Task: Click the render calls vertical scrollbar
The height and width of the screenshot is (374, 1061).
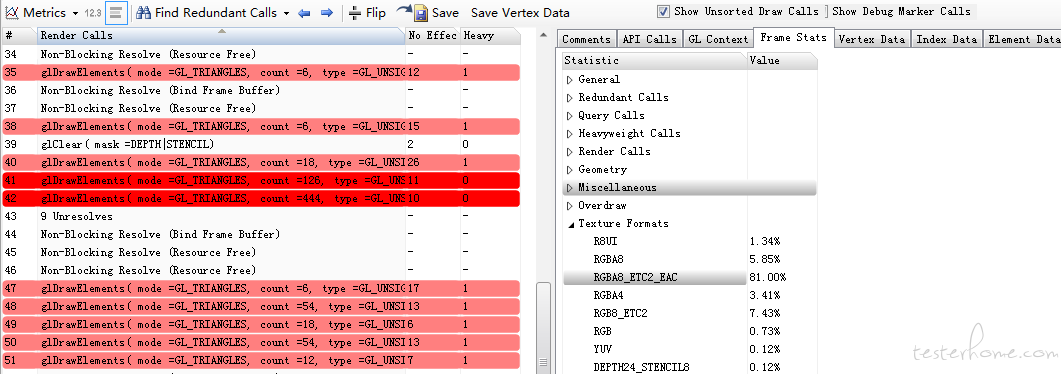Action: [543, 201]
